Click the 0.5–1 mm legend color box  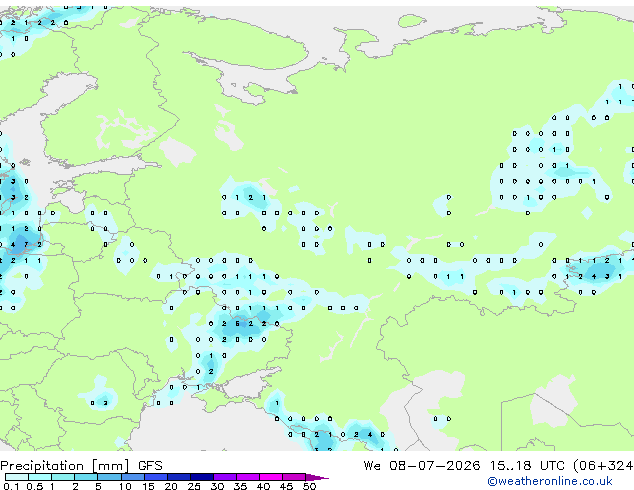click(x=40, y=477)
